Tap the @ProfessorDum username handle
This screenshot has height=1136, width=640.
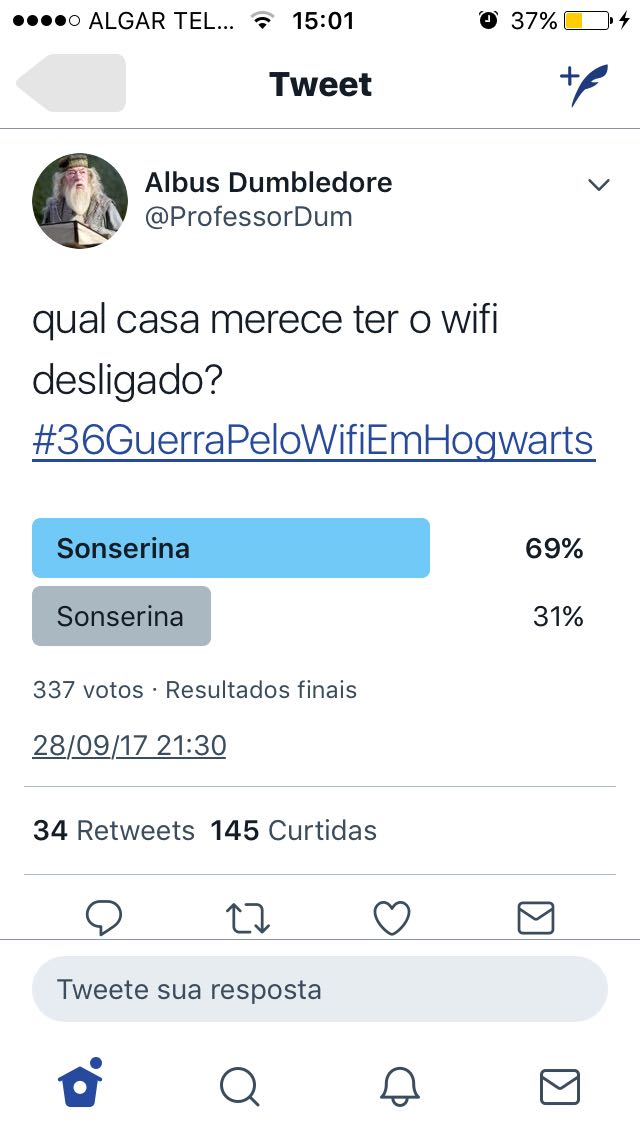(249, 217)
